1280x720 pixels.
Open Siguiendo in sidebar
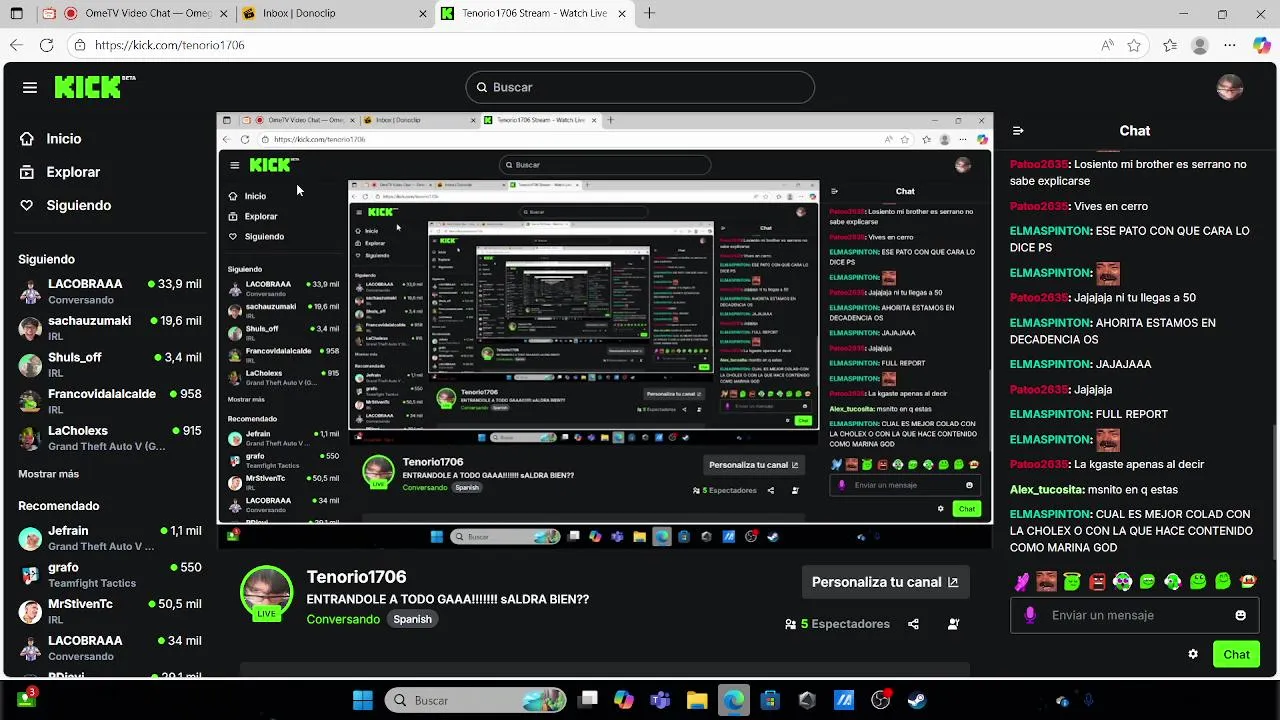tap(65, 205)
